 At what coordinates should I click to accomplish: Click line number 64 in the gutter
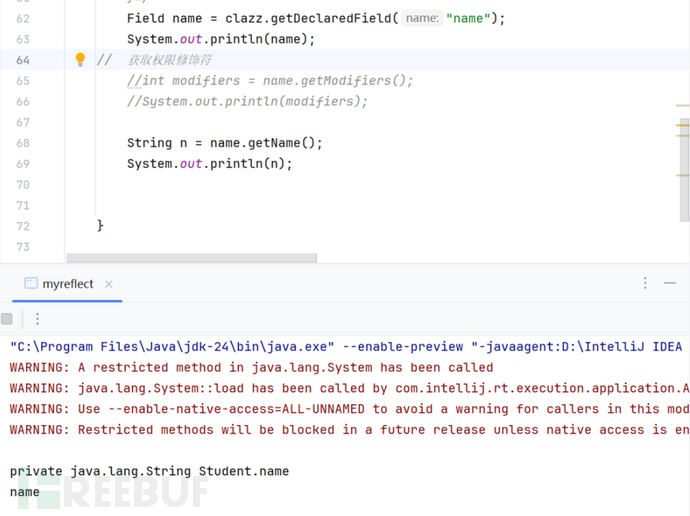tap(23, 60)
